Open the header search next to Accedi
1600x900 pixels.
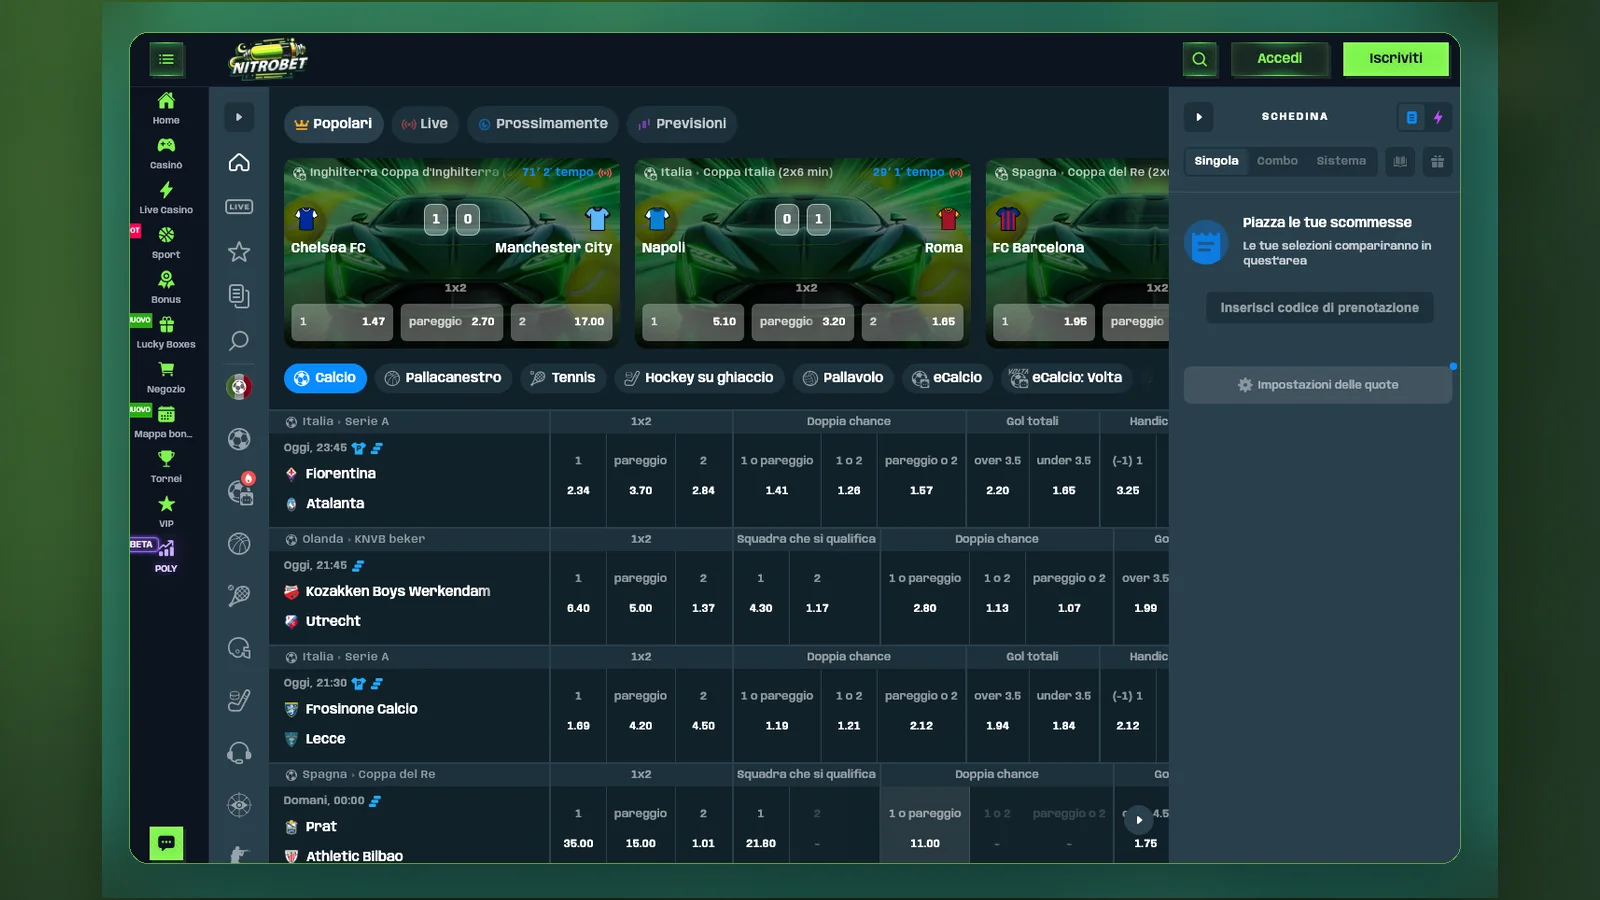(1199, 59)
